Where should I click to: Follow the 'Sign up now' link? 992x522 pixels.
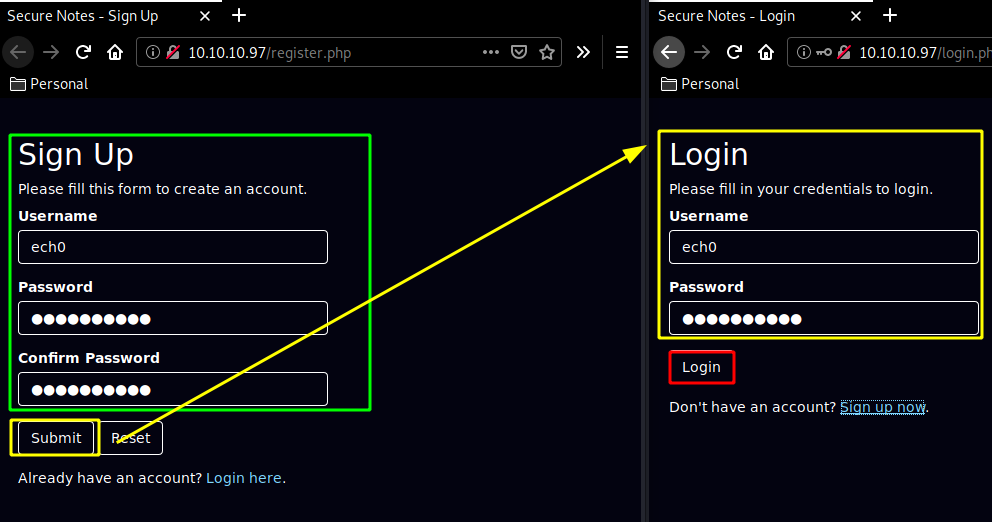pyautogui.click(x=882, y=407)
